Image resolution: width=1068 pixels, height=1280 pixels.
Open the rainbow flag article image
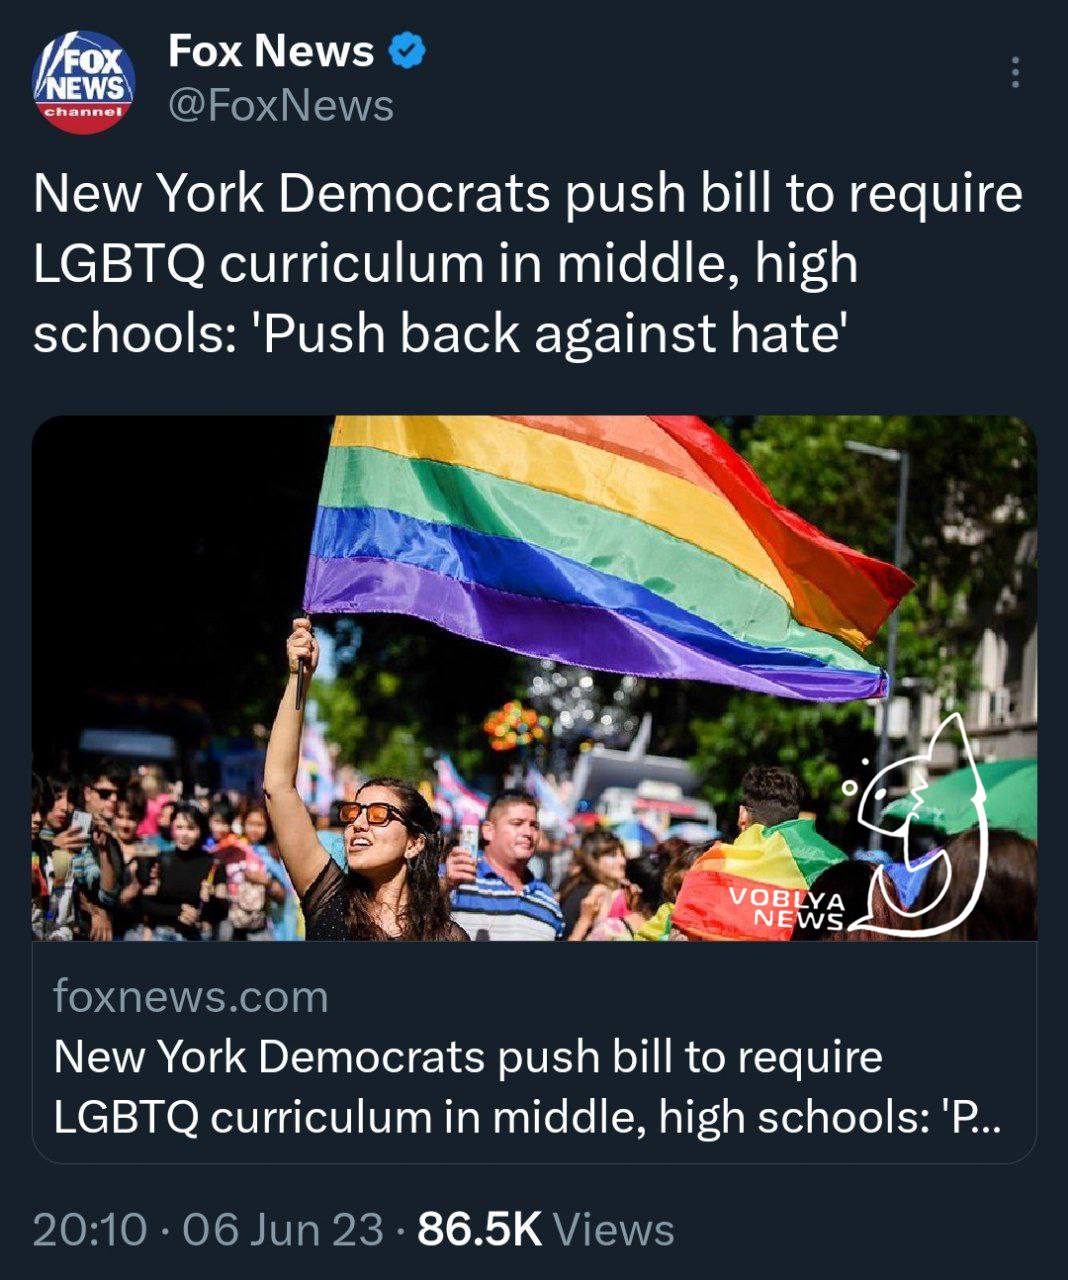[534, 678]
